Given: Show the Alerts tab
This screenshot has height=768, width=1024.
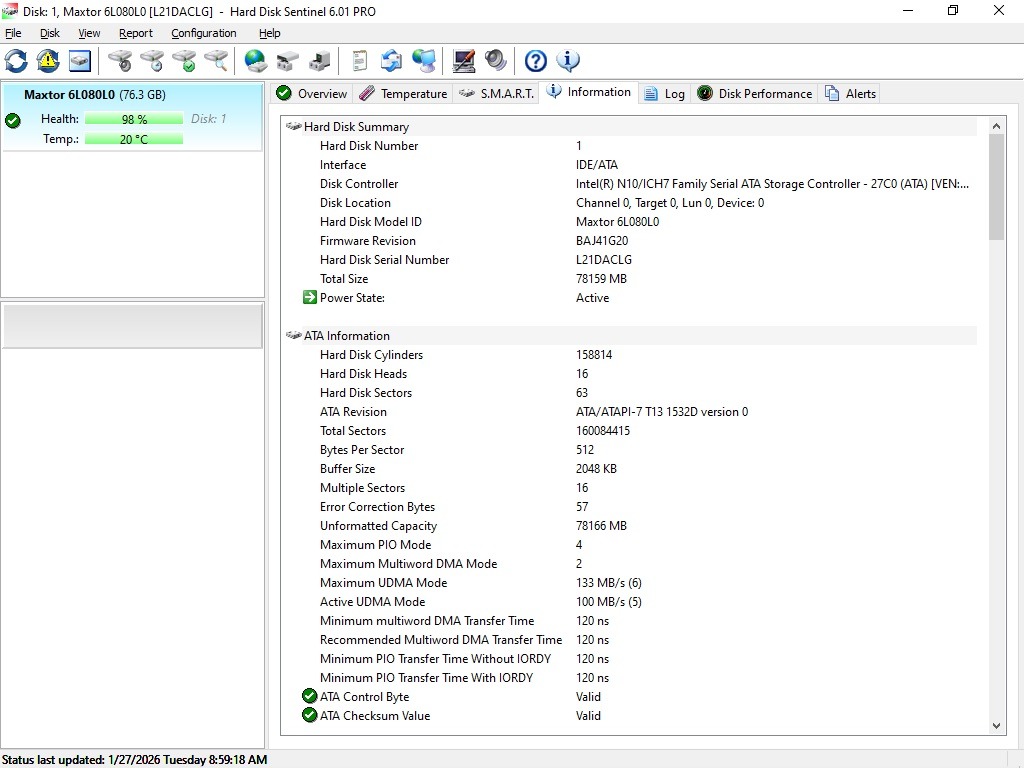Looking at the screenshot, I should click(850, 94).
